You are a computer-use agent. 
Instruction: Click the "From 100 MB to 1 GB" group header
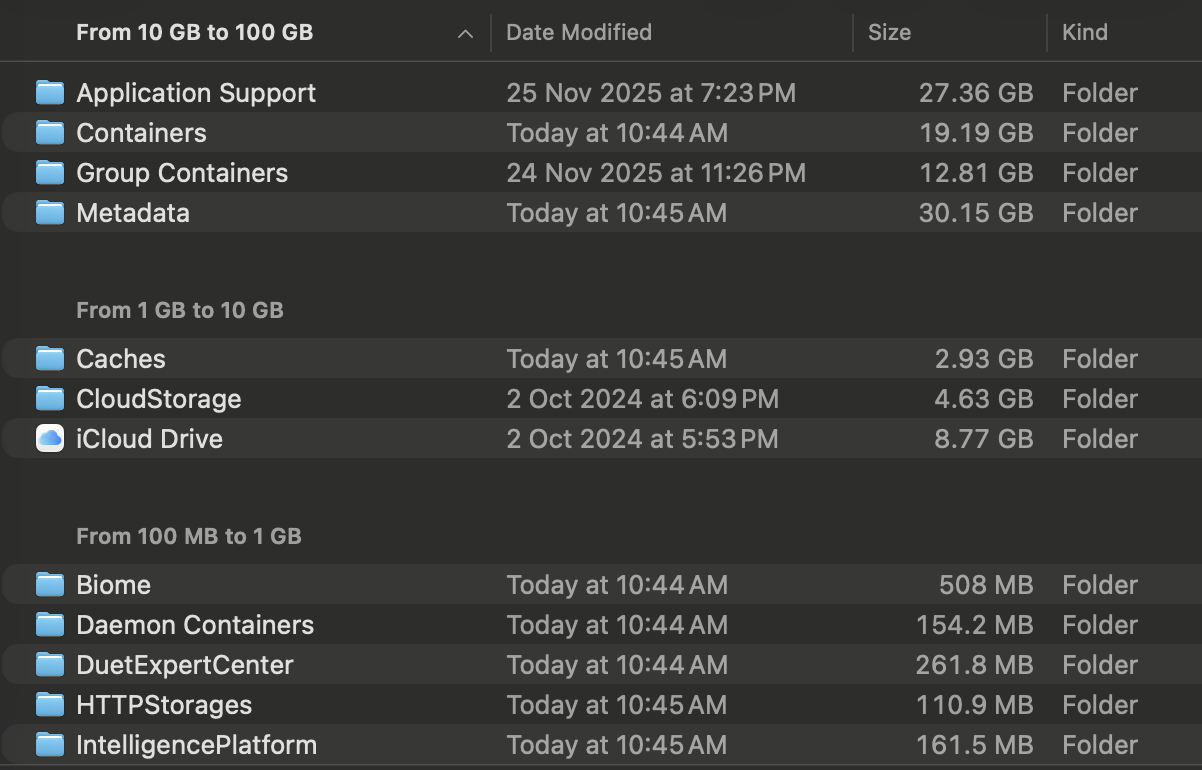tap(189, 537)
